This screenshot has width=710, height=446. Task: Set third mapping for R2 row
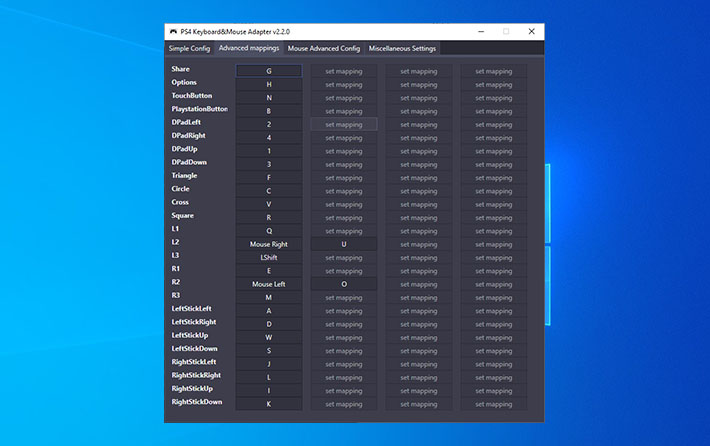419,284
